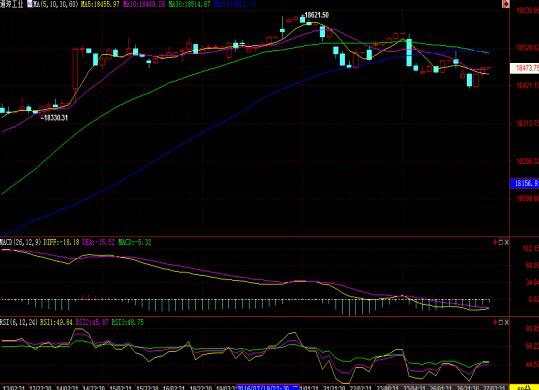Screen dimensions: 539x390
Task: Close the RSI indicator panel
Action: pyautogui.click(x=507, y=322)
